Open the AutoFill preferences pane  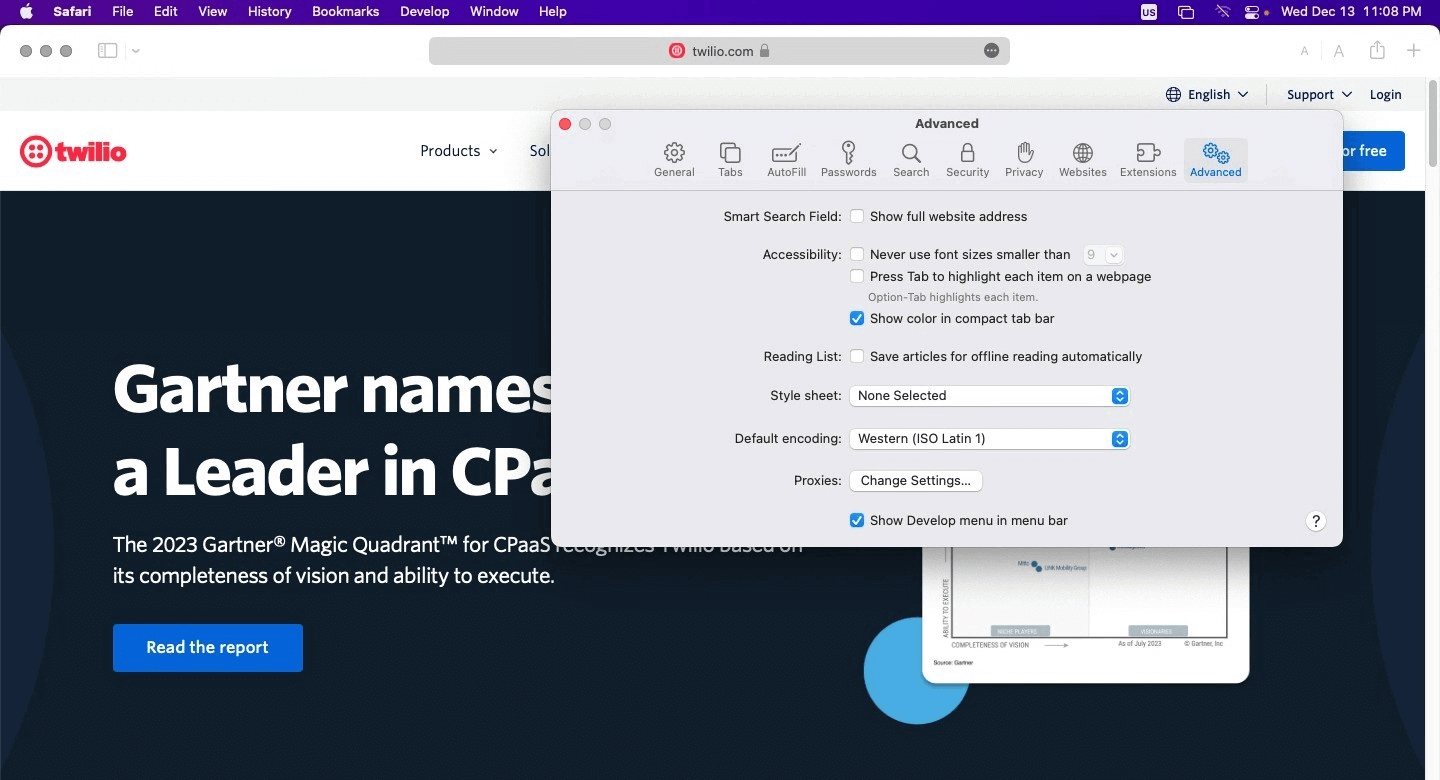click(x=786, y=160)
